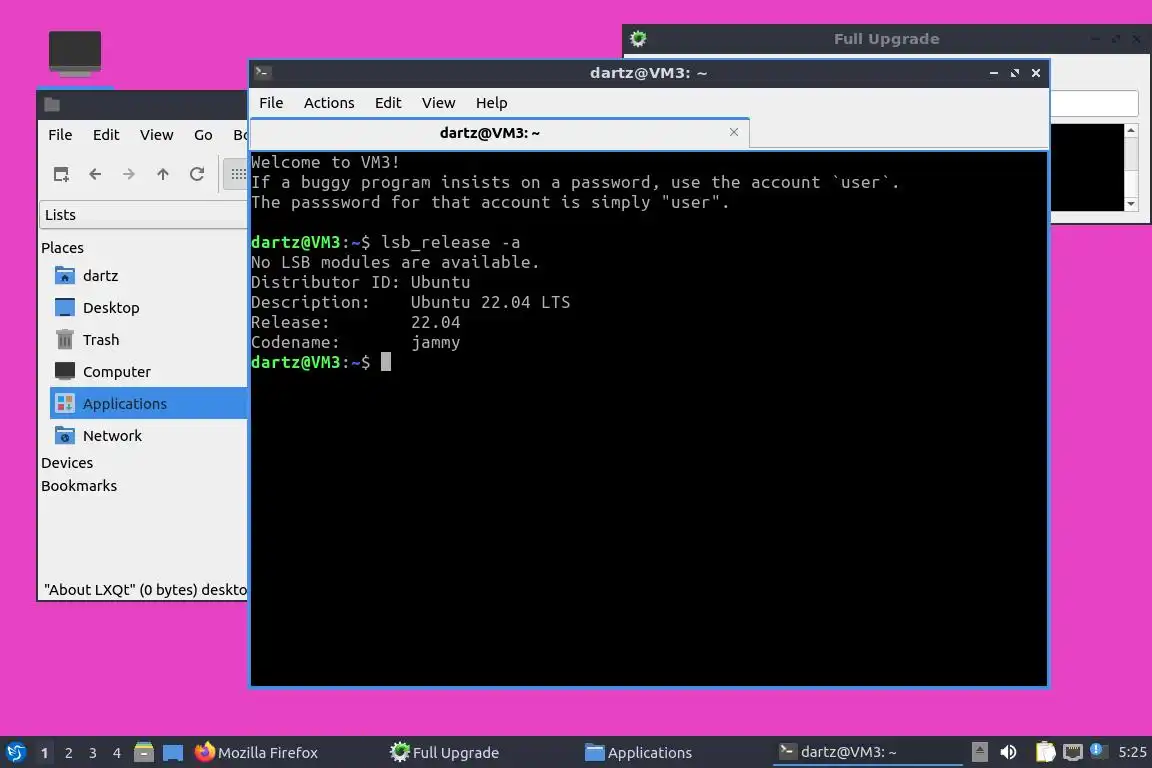The height and width of the screenshot is (768, 1152).
Task: Click new tab icon in file manager toolbar
Action: tap(61, 174)
